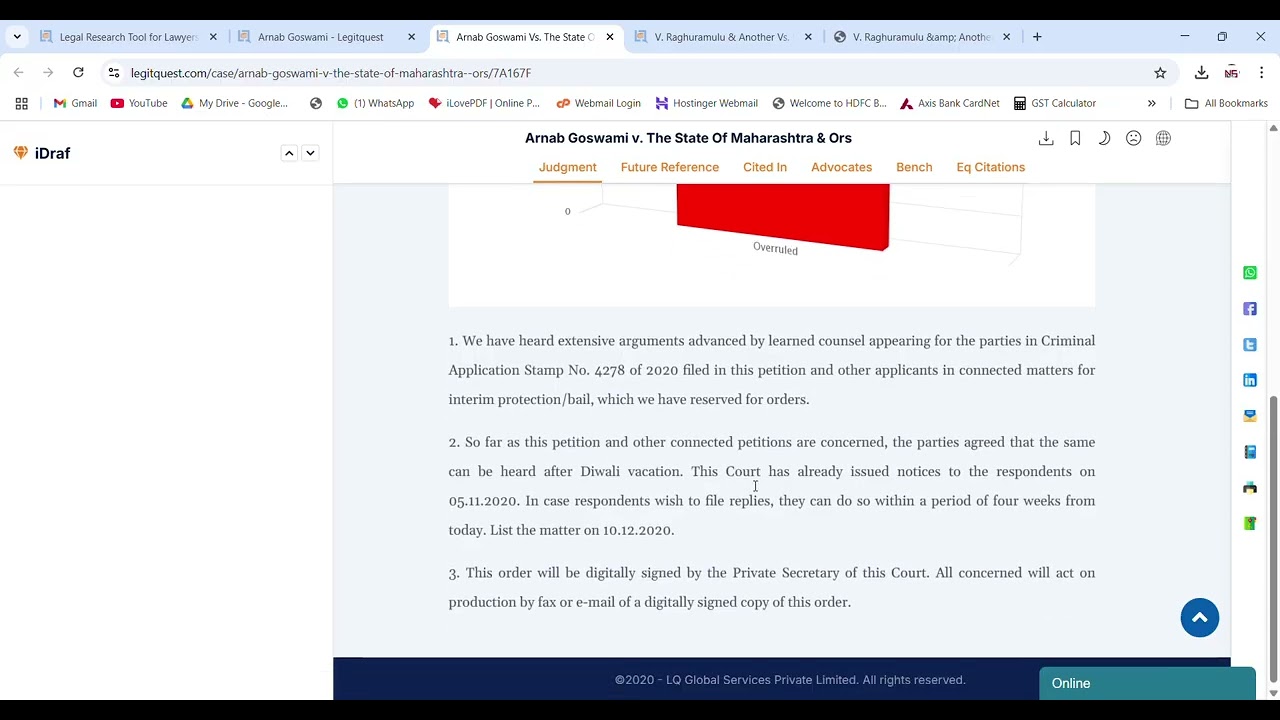Expand the hidden bookmarks overflow chevron
Viewport: 1280px width, 720px height.
coord(1151,103)
